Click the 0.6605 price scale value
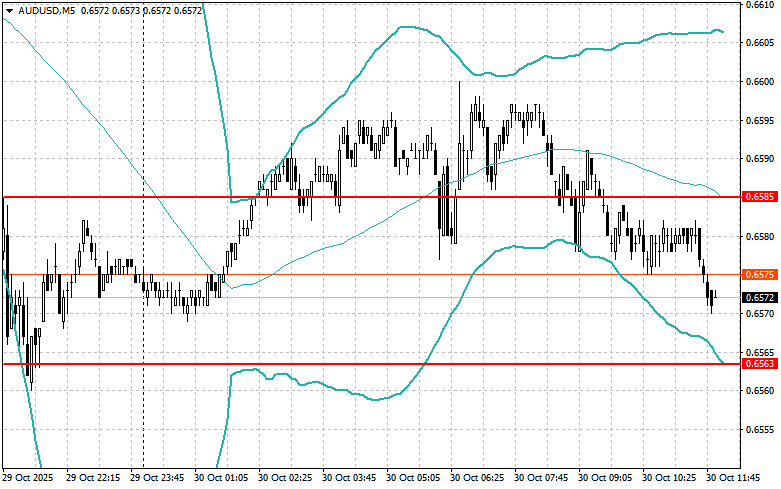This screenshot has height=489, width=781. click(x=760, y=43)
